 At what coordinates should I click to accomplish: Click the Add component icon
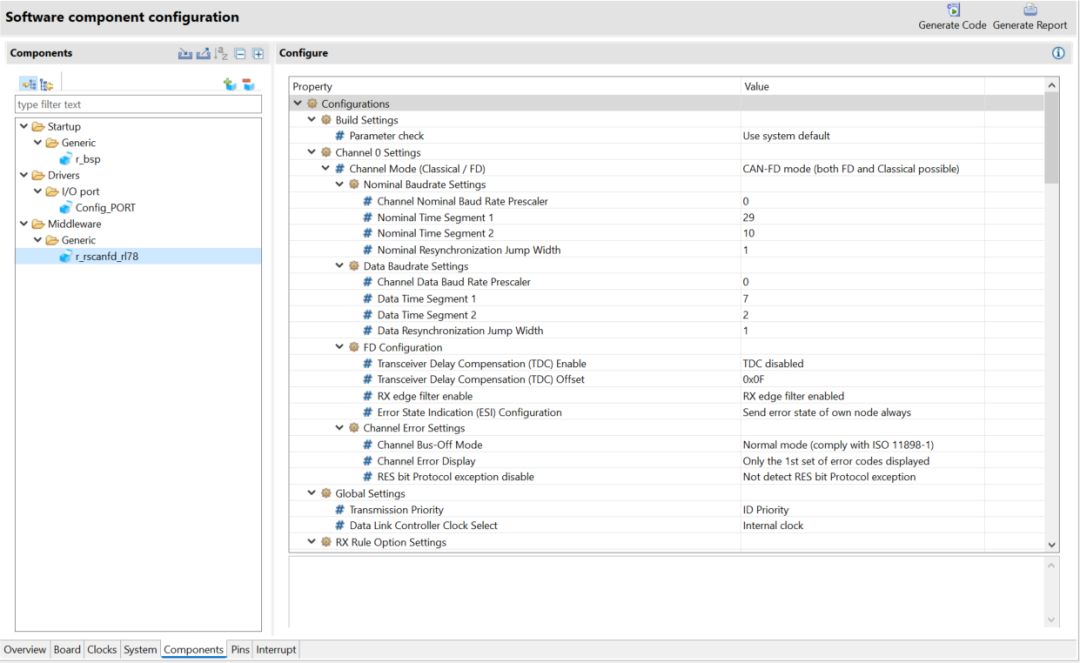click(230, 84)
